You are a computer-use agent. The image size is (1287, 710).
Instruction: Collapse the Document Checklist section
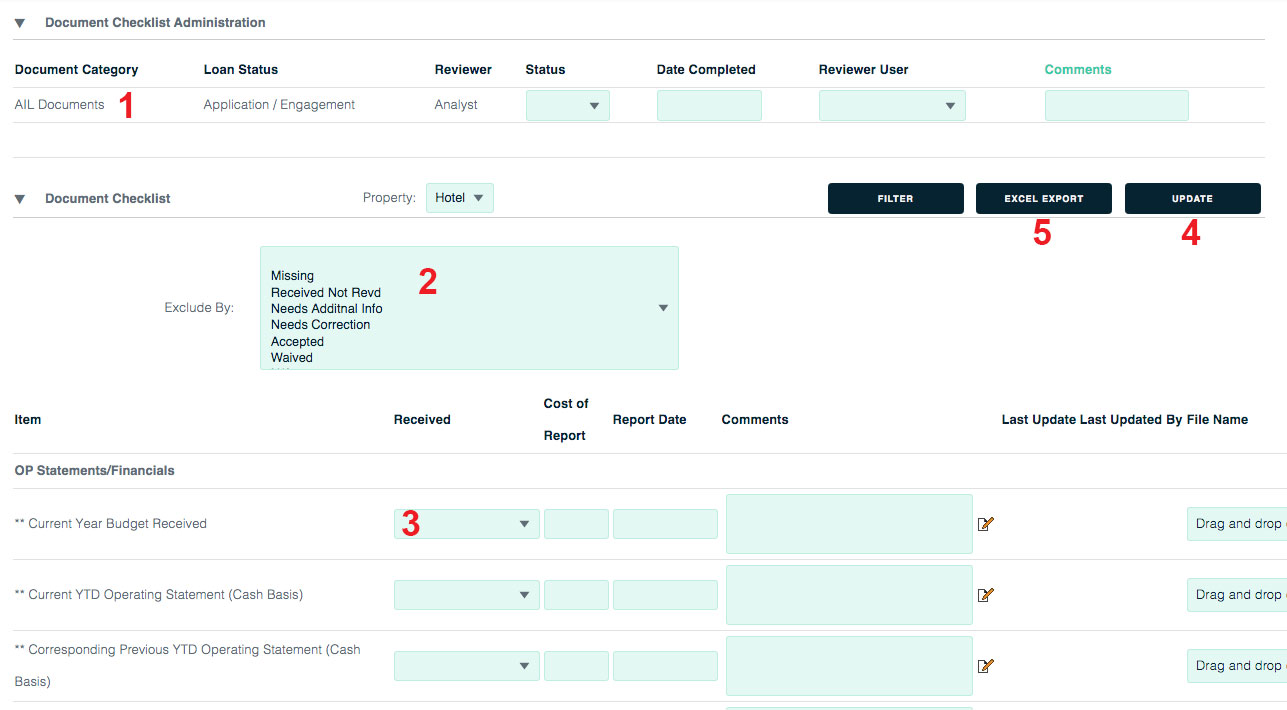click(x=20, y=199)
